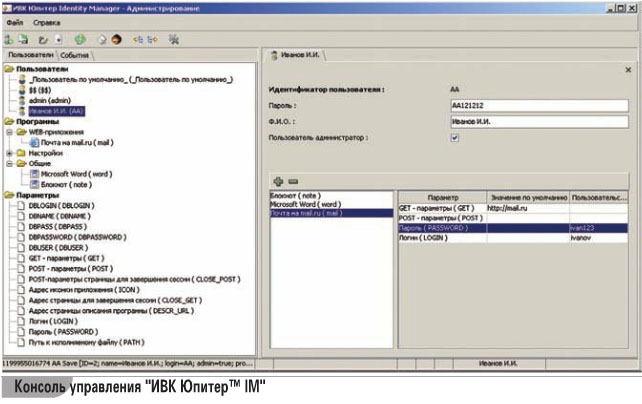Click the green globe toolbar icon
The image size is (642, 404).
tap(80, 39)
